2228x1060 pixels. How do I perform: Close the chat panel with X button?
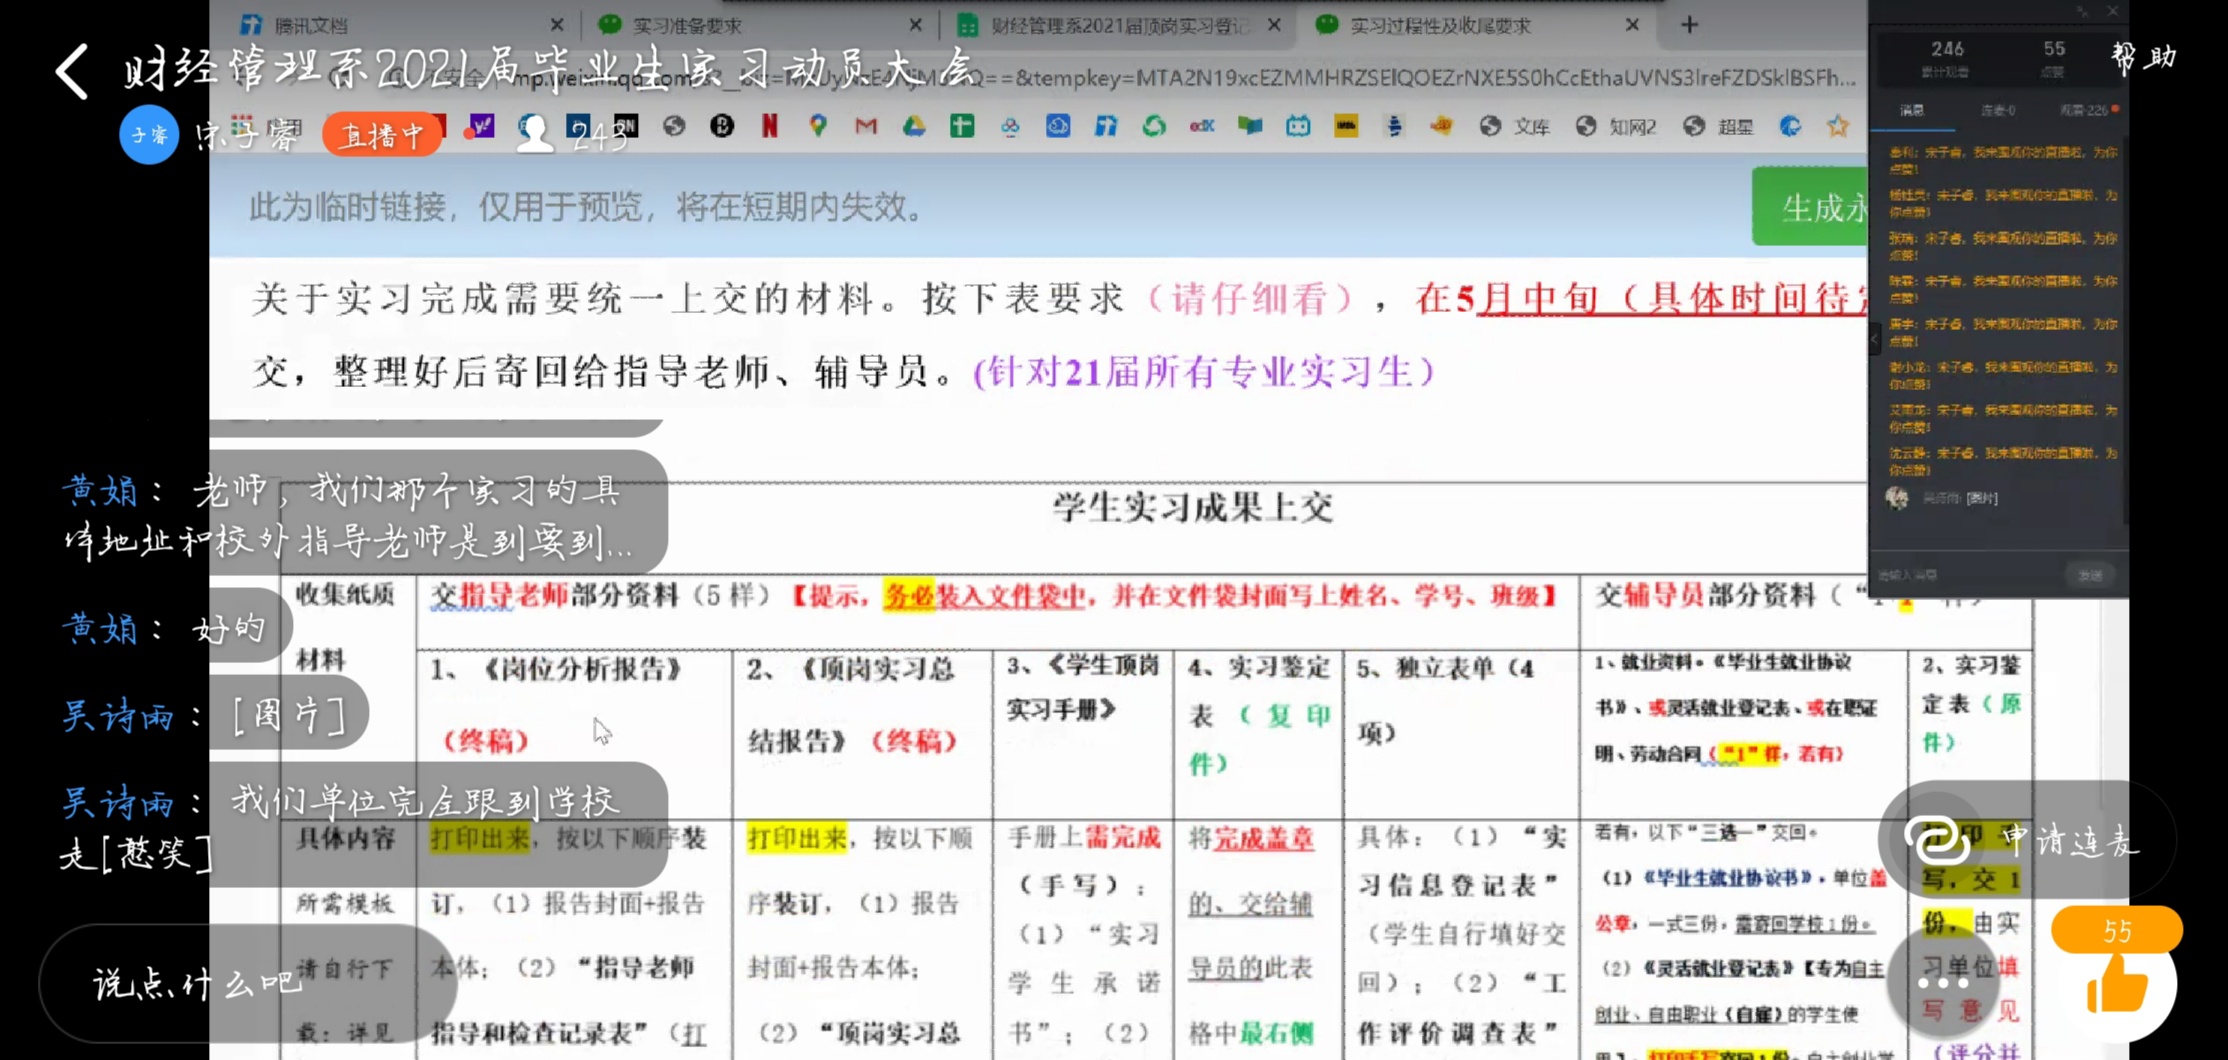tap(2112, 11)
